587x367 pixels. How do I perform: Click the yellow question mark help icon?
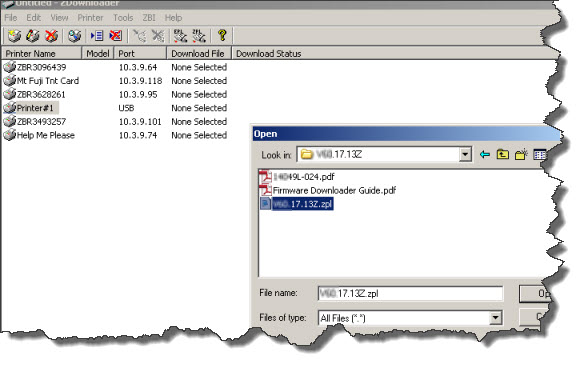222,36
